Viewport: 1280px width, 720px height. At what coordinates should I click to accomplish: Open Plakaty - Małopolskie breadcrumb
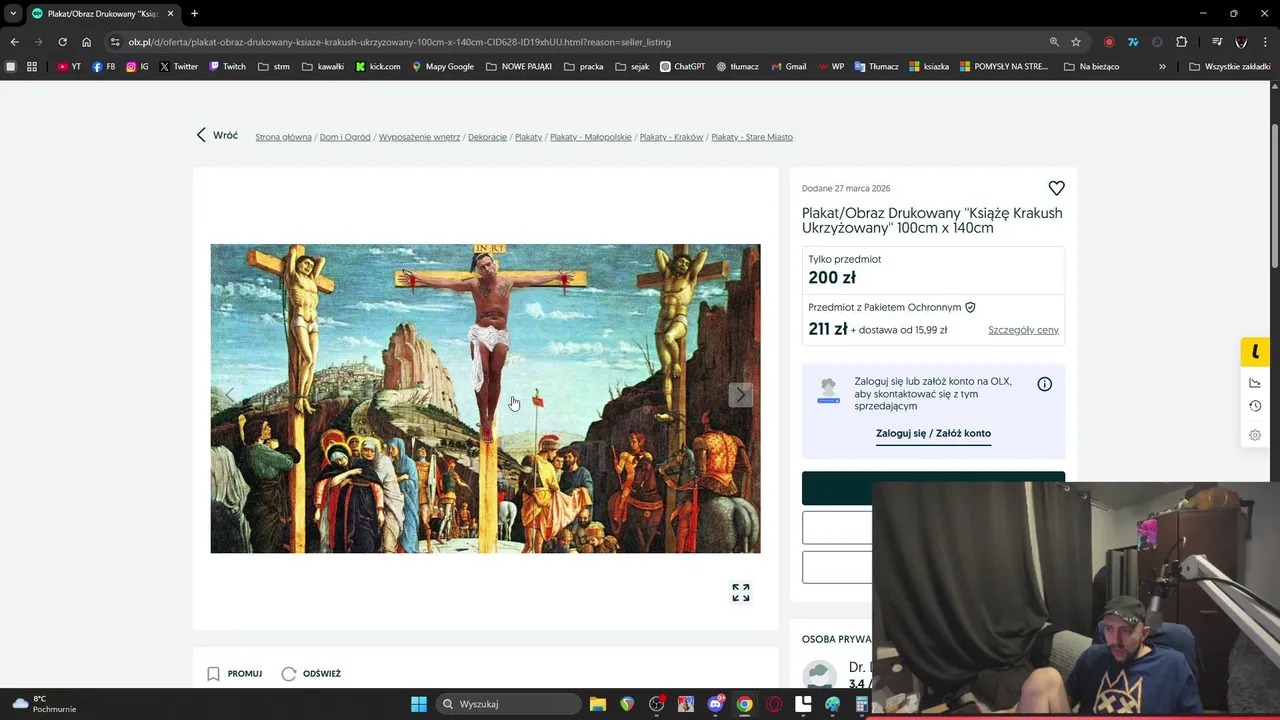click(590, 137)
